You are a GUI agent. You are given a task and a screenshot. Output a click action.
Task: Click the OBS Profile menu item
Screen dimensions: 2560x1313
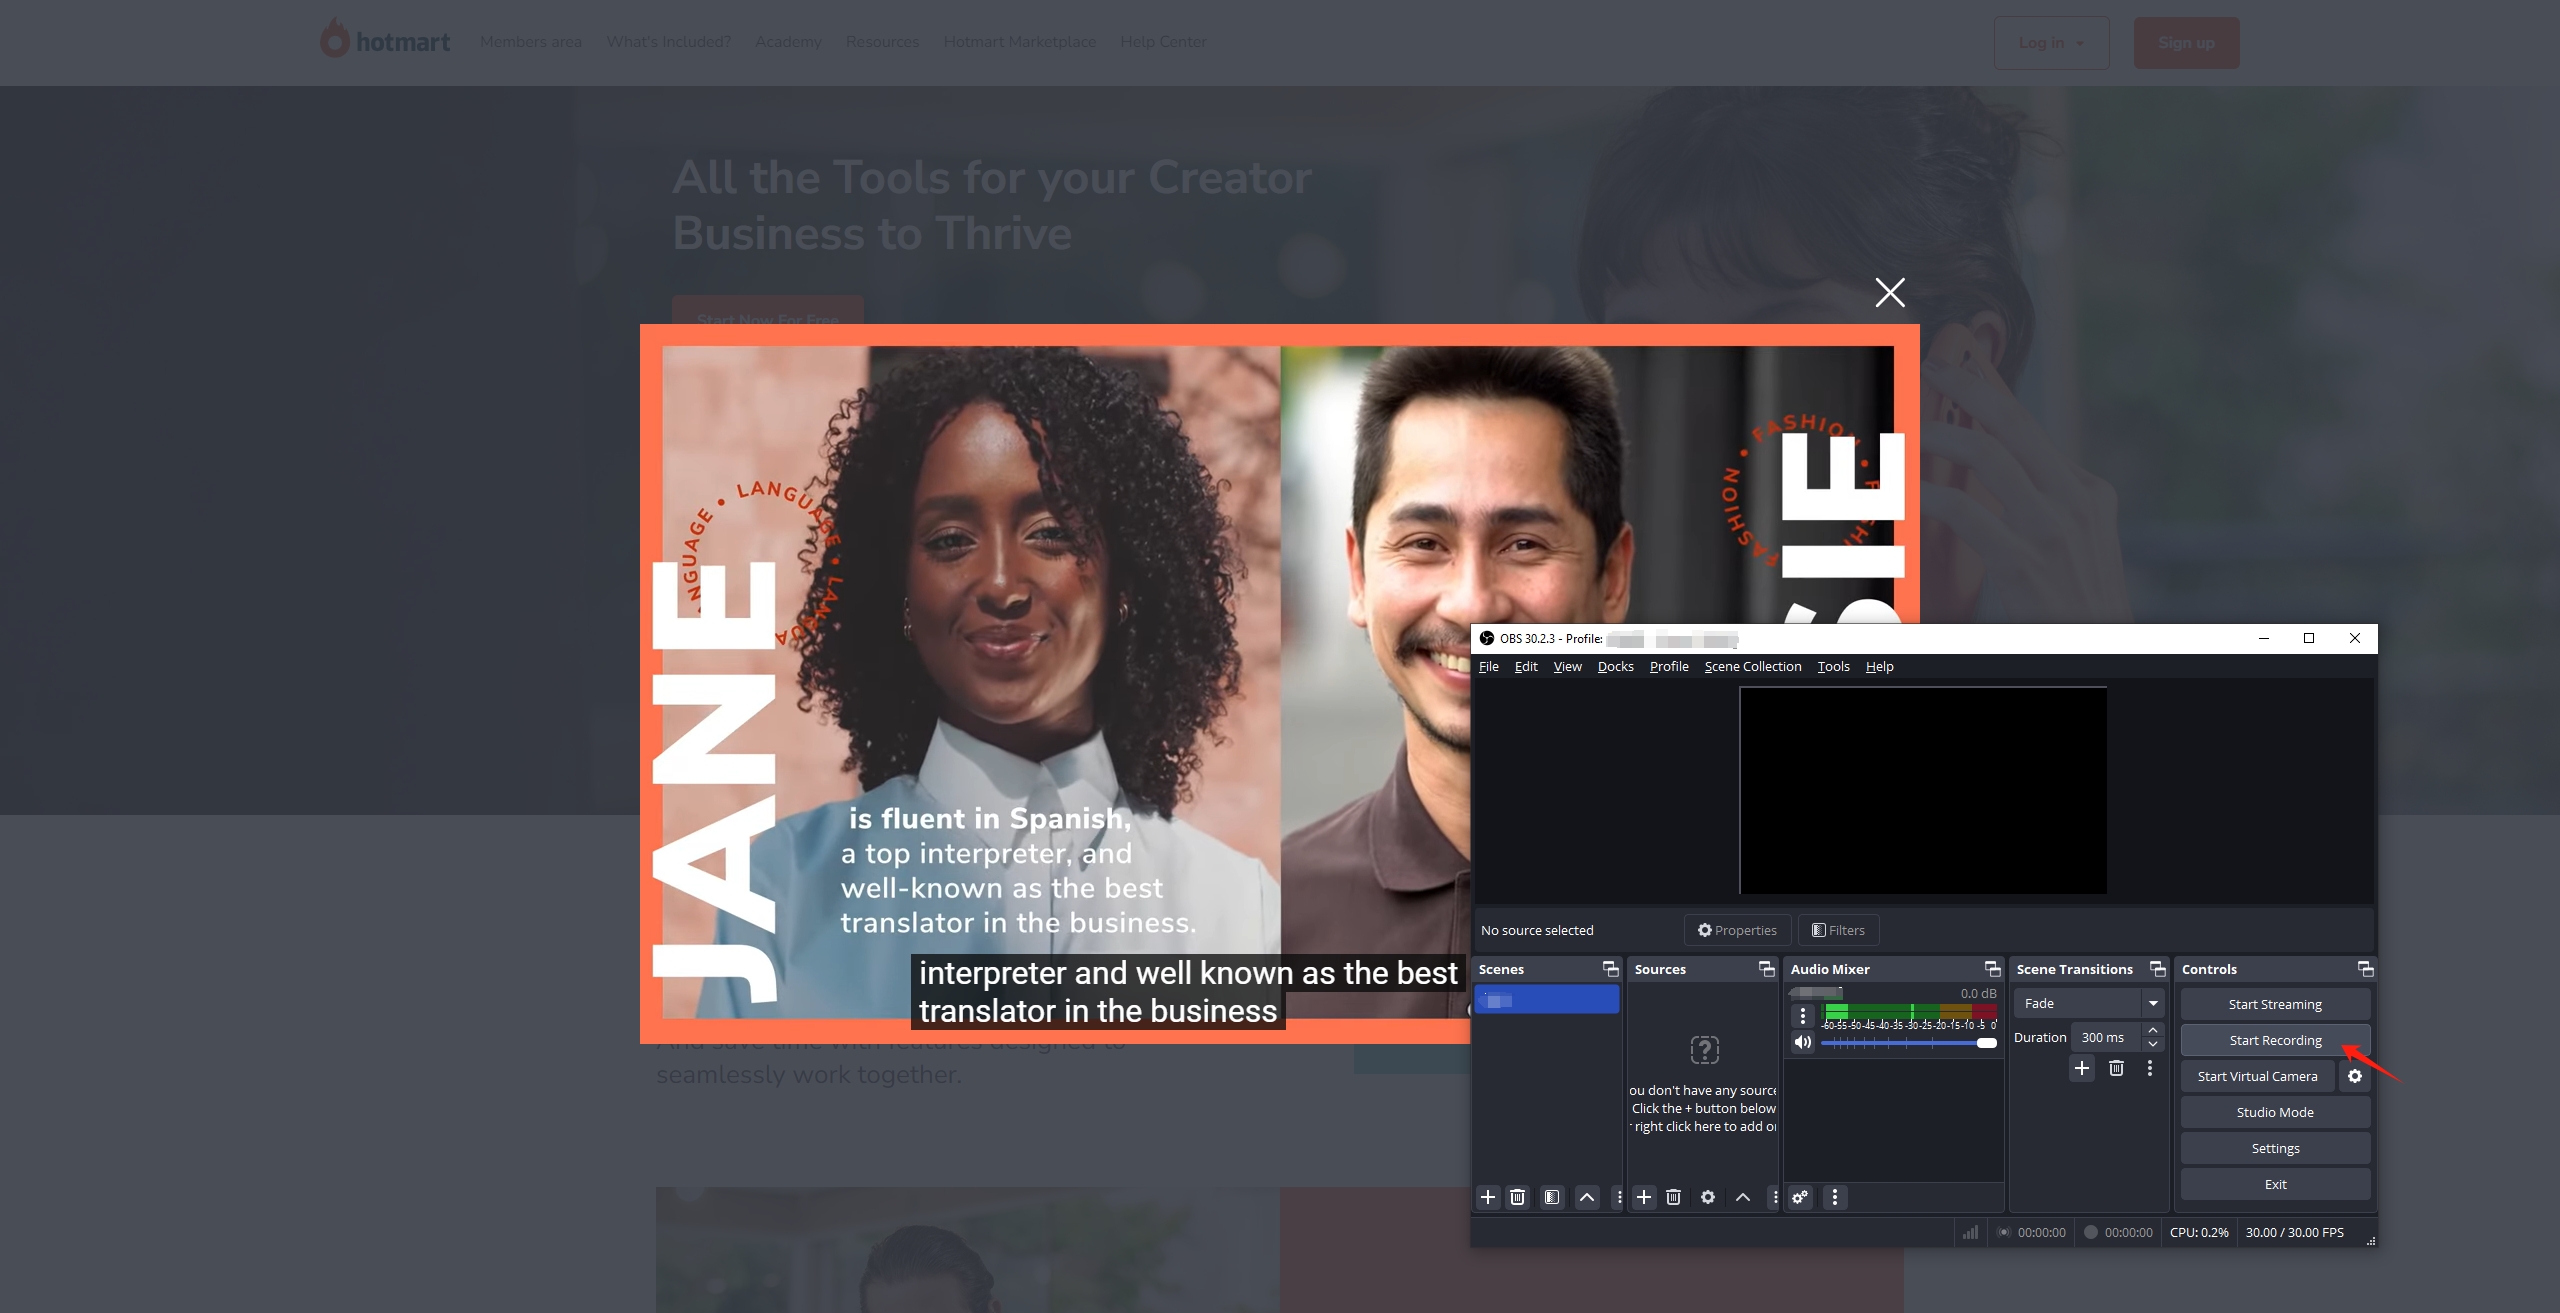tap(1669, 667)
